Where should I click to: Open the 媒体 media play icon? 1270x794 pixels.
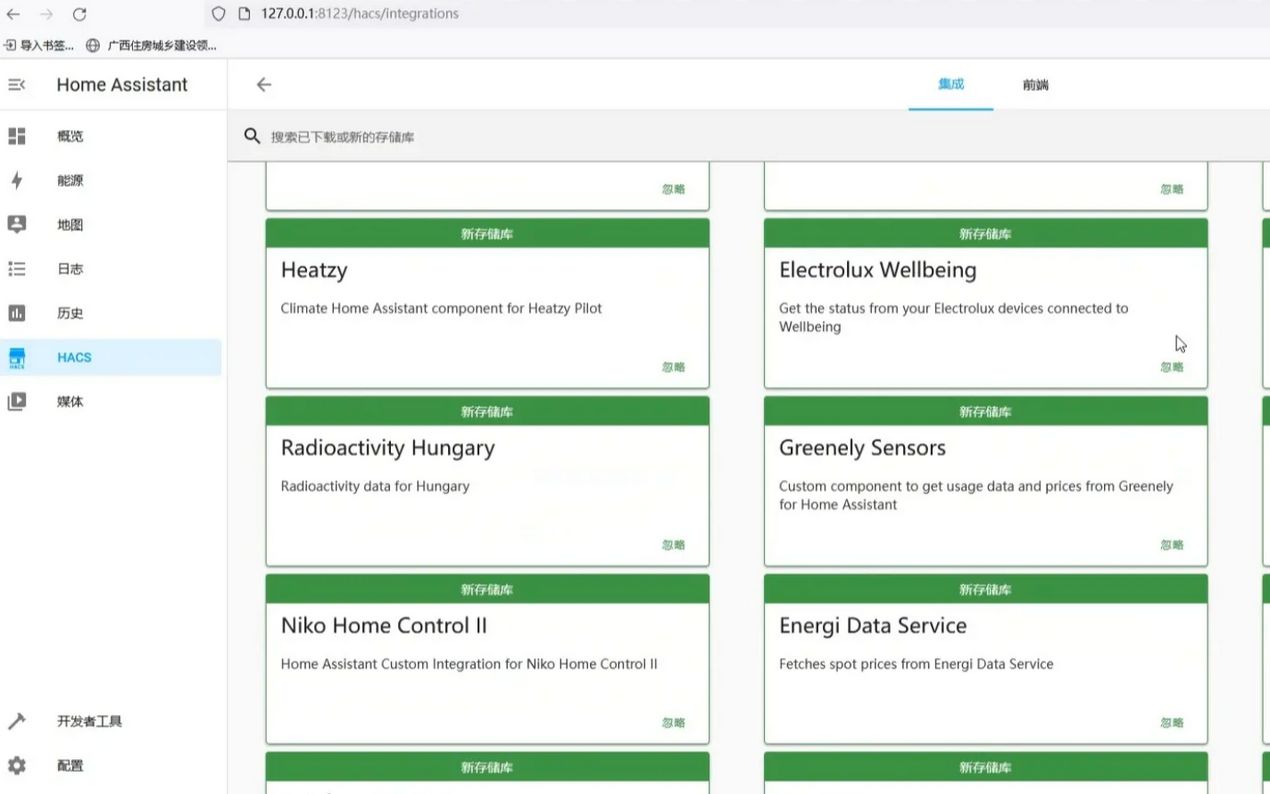click(17, 401)
